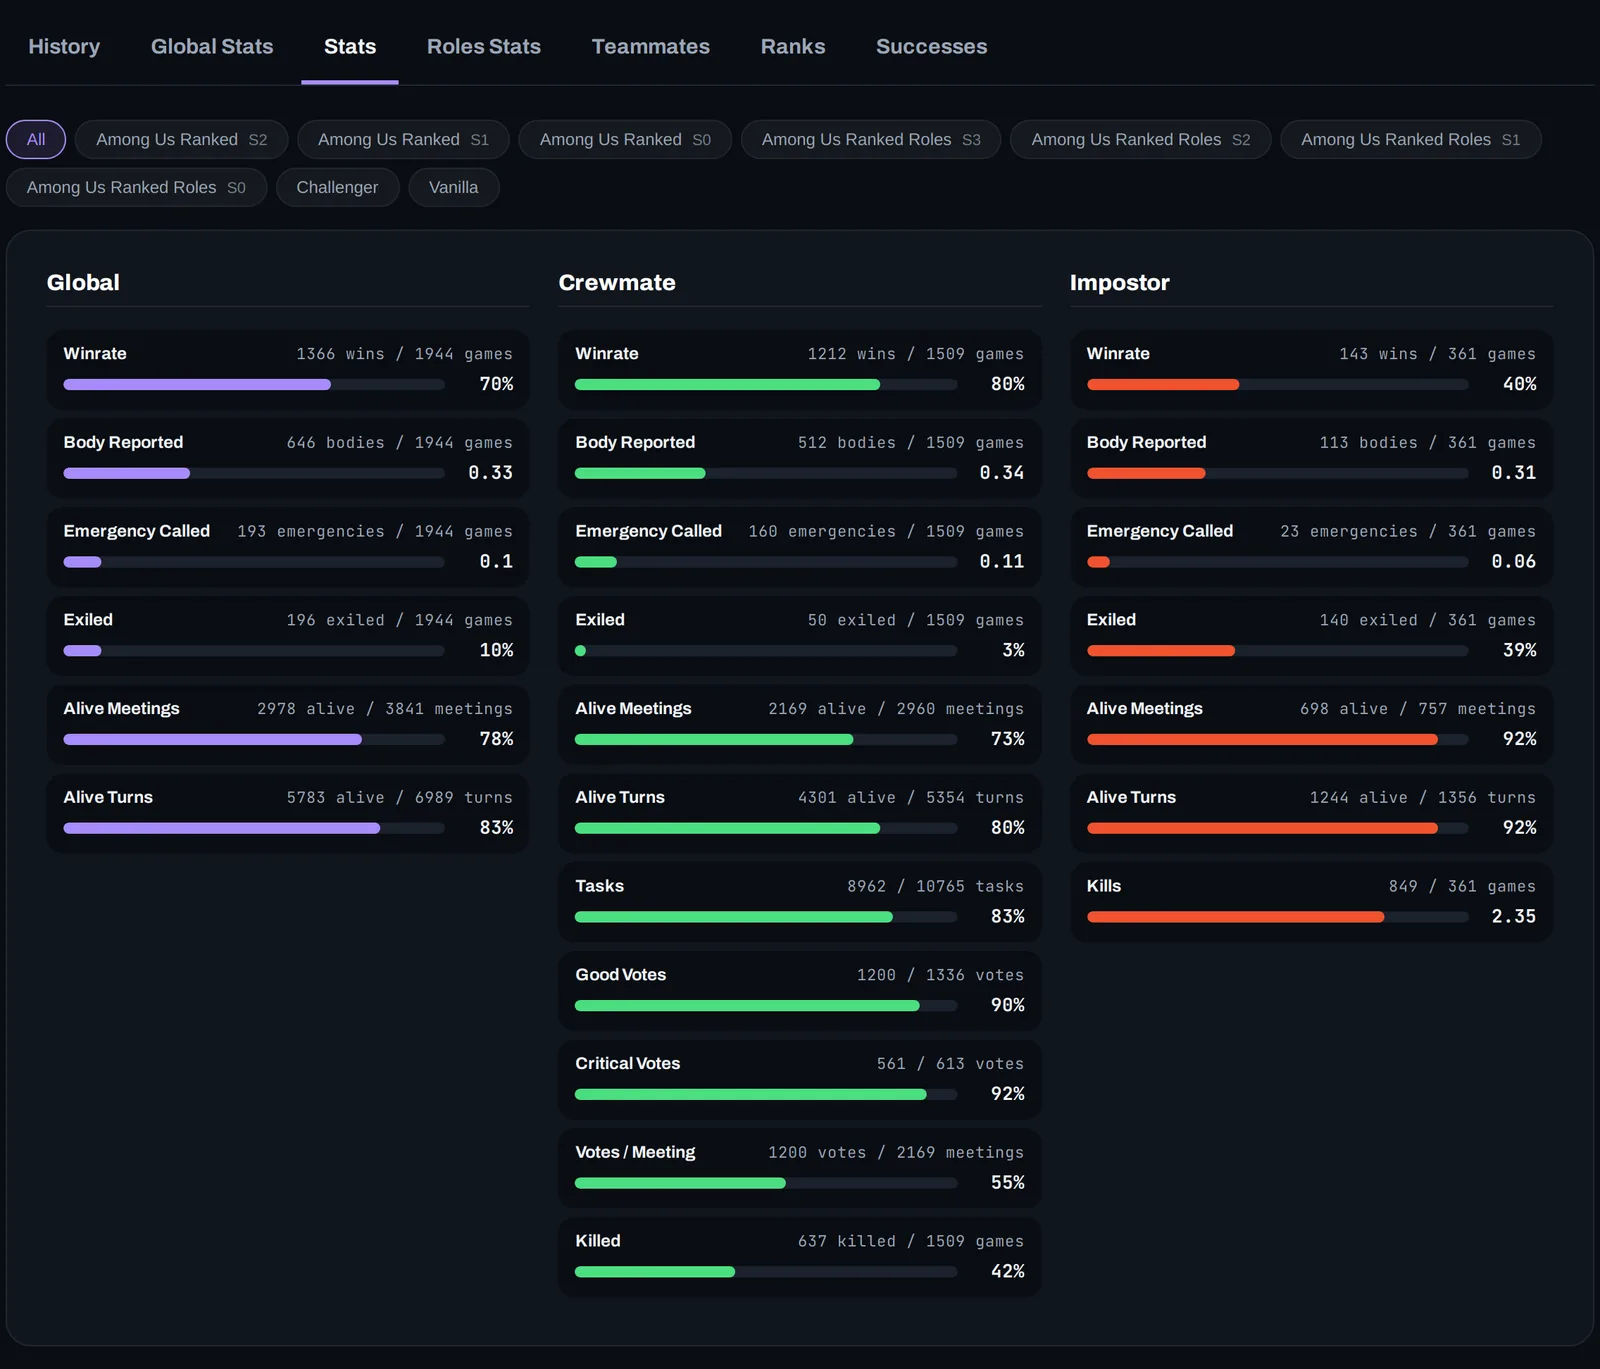Click the Global Winrate progress bar
The width and height of the screenshot is (1600, 1369).
pyautogui.click(x=254, y=385)
